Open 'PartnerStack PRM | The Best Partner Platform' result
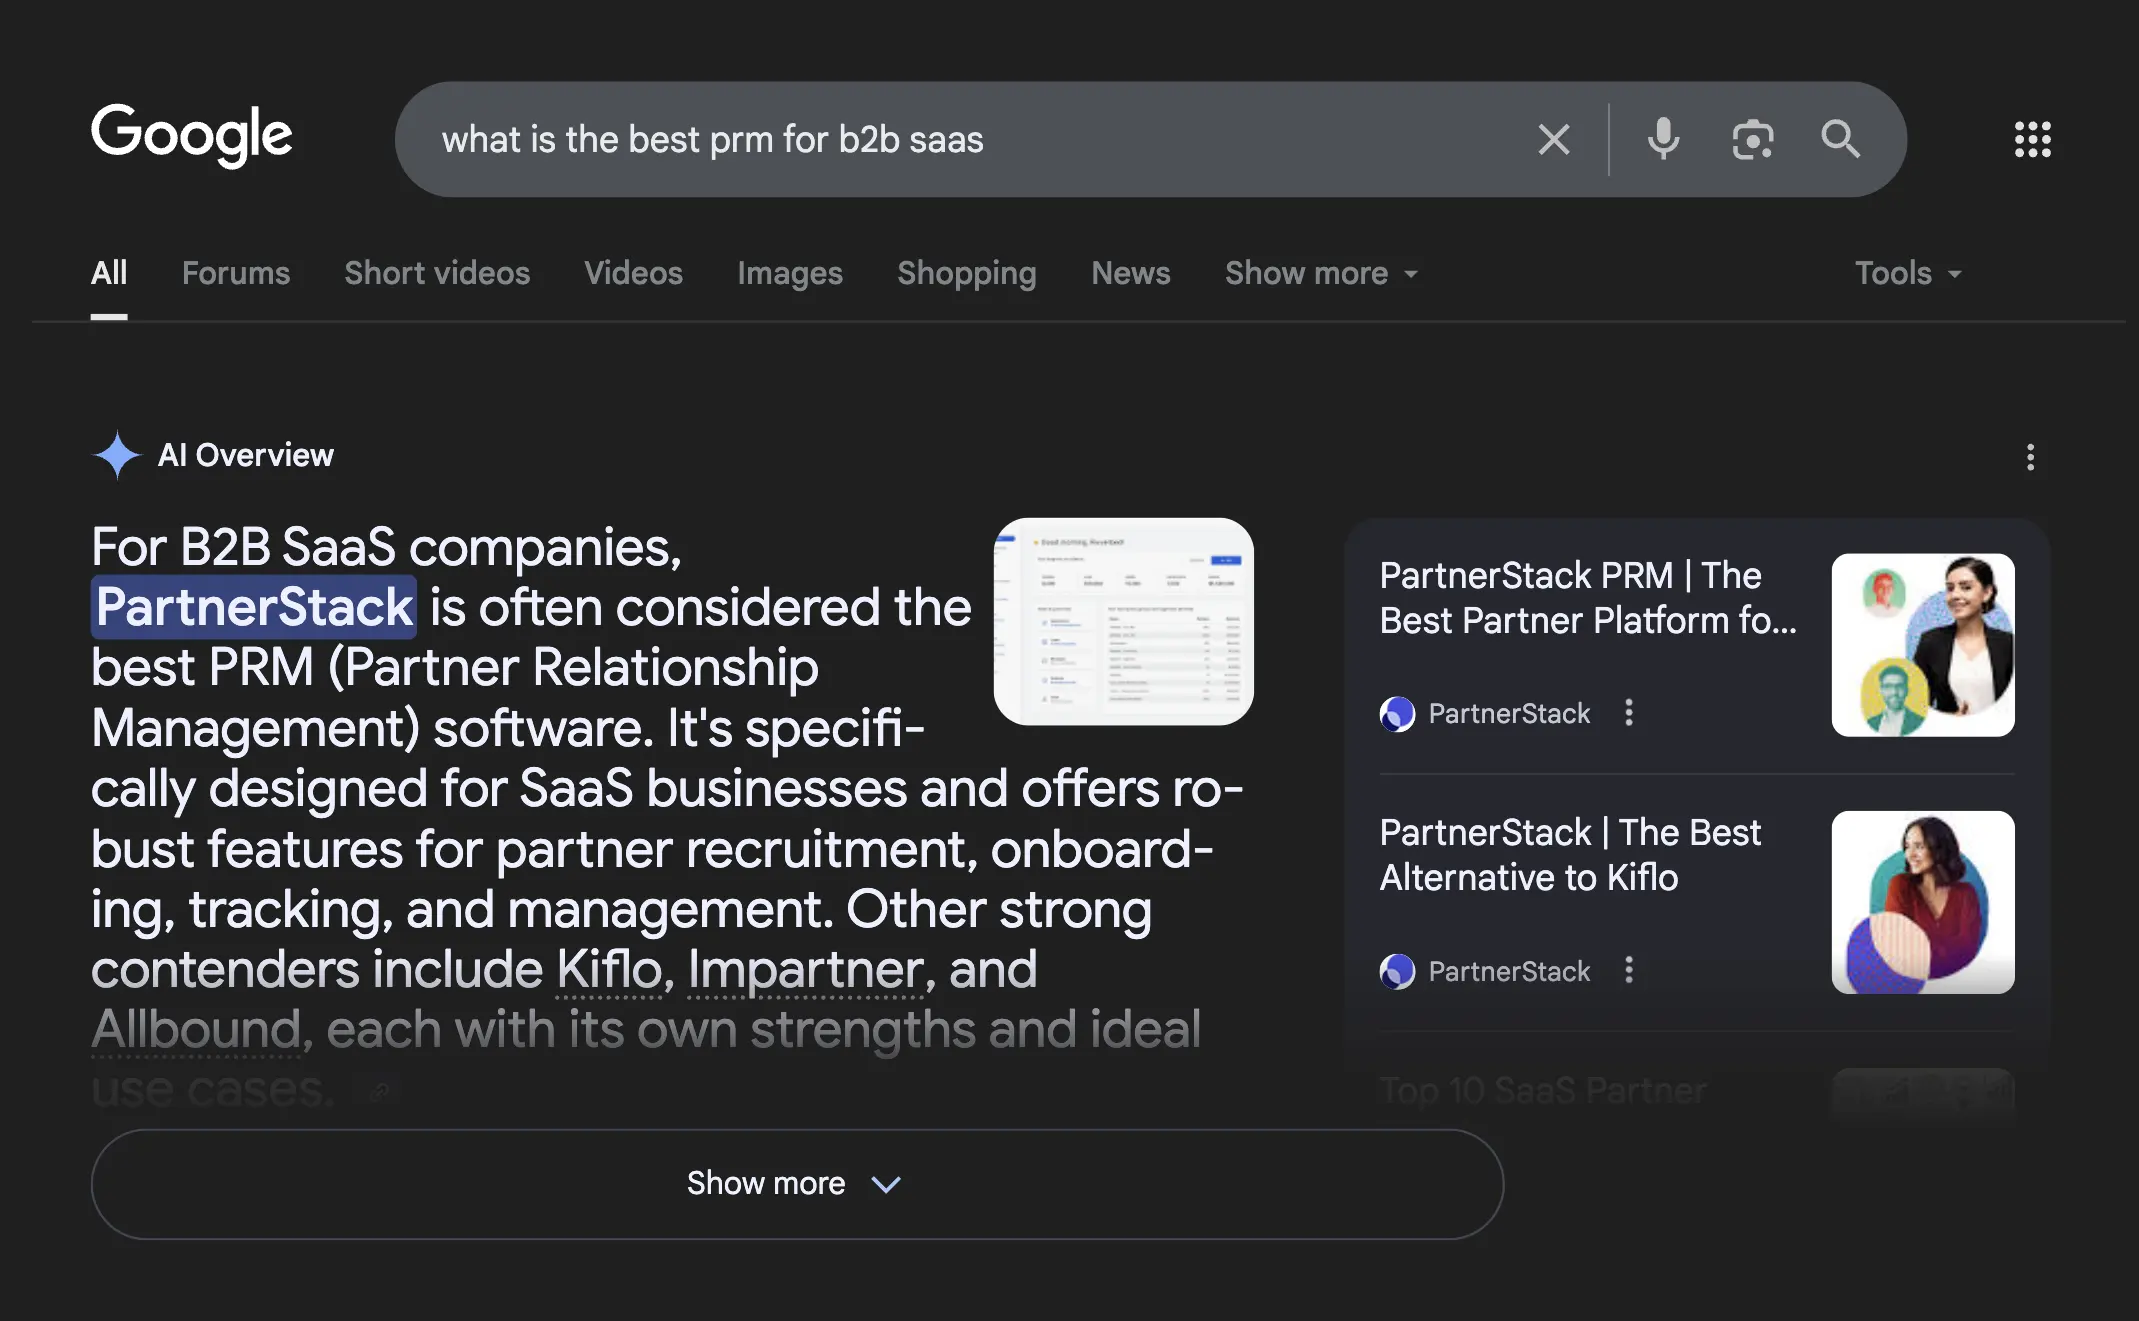The image size is (2139, 1321). click(1588, 598)
